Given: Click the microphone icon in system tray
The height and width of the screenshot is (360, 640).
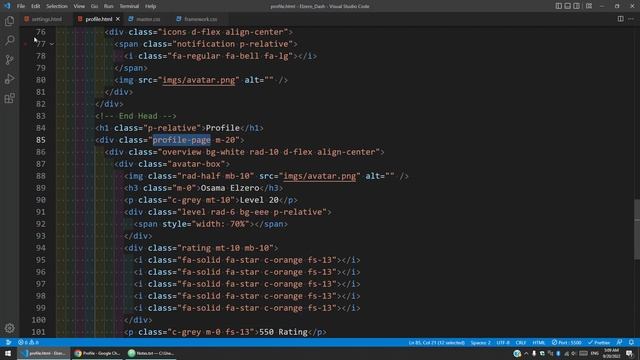Looking at the screenshot, I should [534, 353].
